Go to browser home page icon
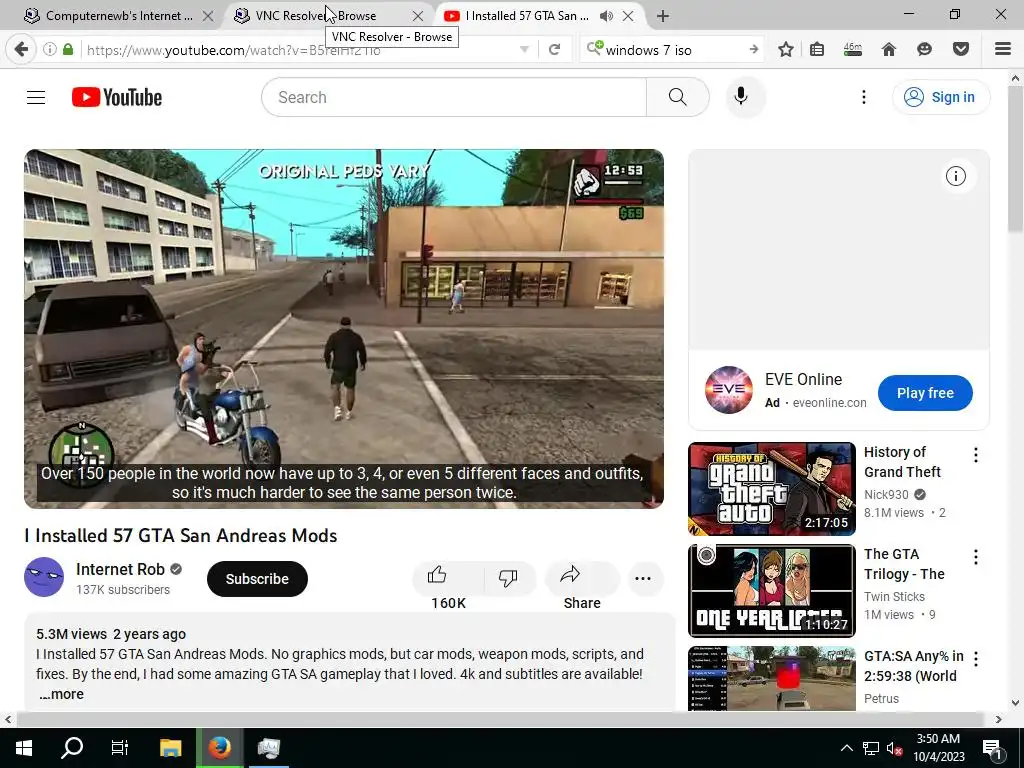1024x768 pixels. point(888,50)
